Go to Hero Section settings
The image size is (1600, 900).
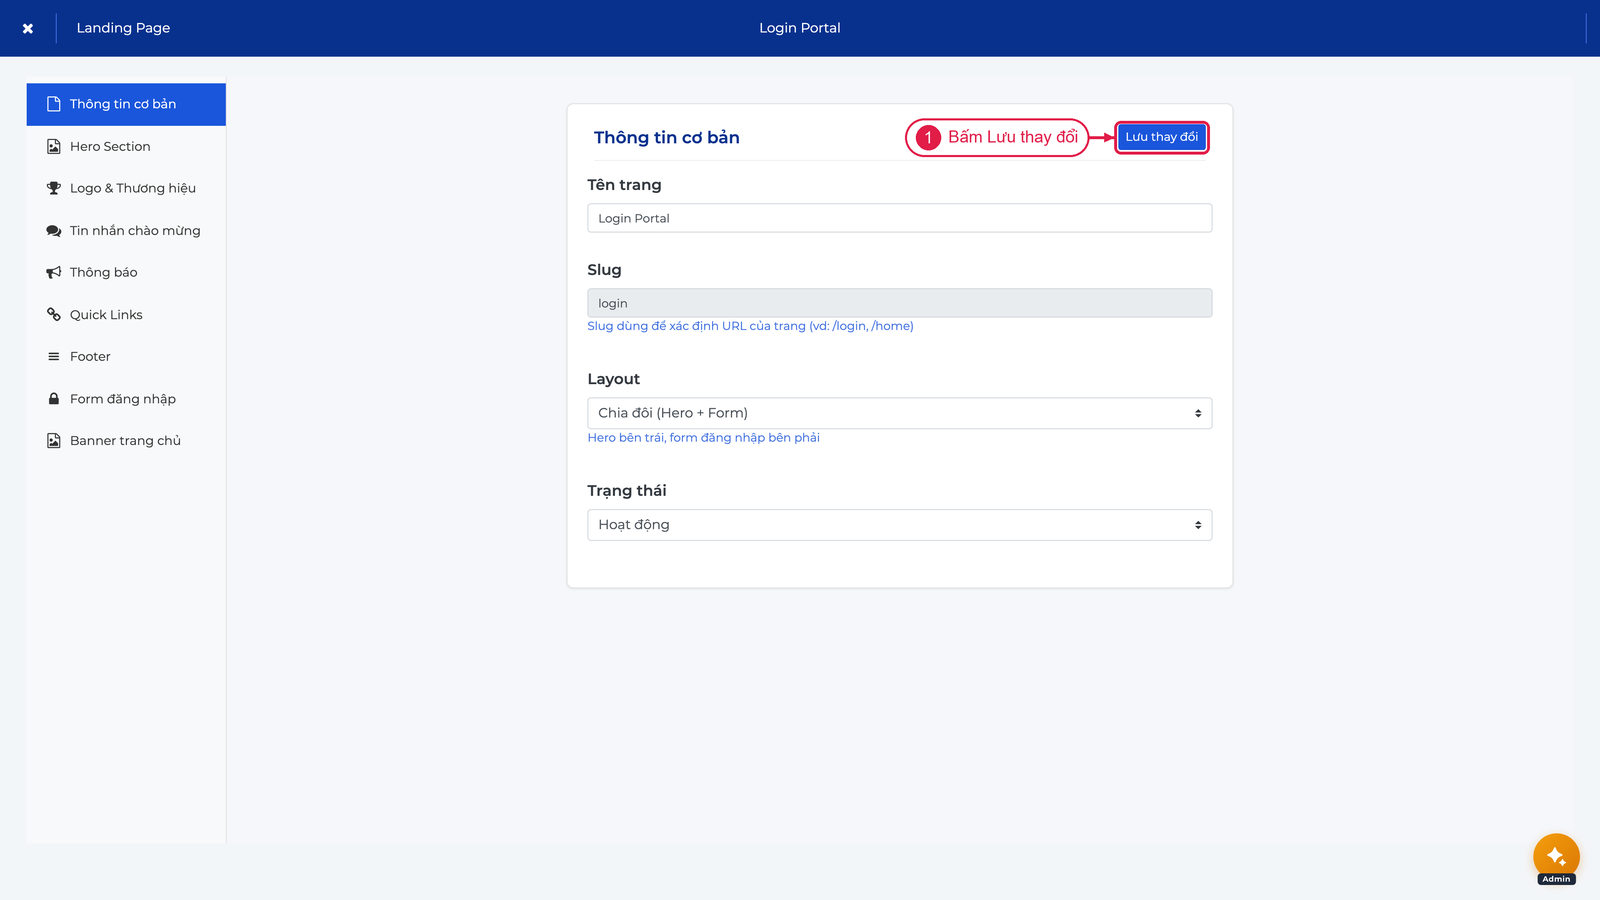pyautogui.click(x=126, y=146)
